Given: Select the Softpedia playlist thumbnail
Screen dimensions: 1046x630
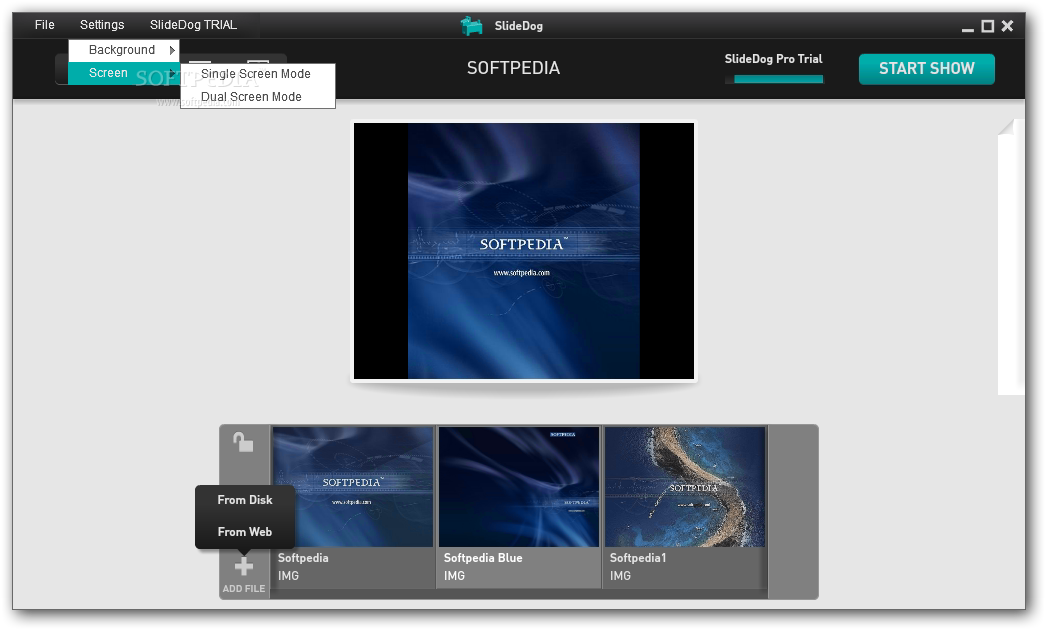Looking at the screenshot, I should pos(353,487).
